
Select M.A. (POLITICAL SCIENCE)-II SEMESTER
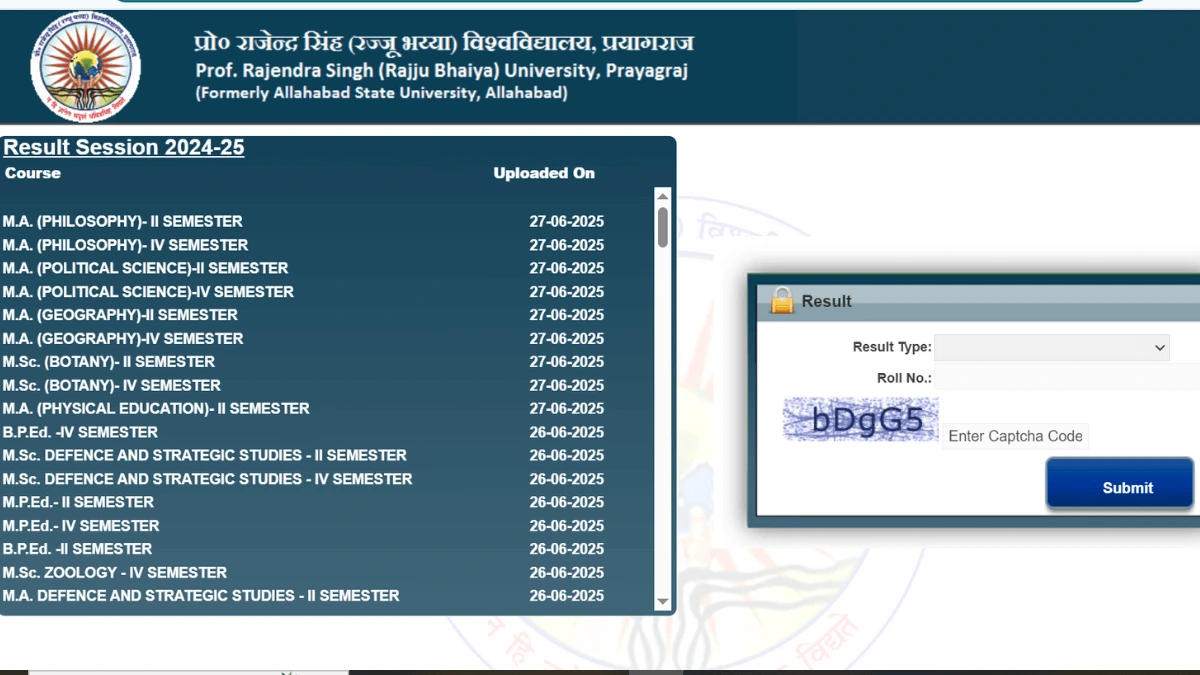click(x=145, y=268)
